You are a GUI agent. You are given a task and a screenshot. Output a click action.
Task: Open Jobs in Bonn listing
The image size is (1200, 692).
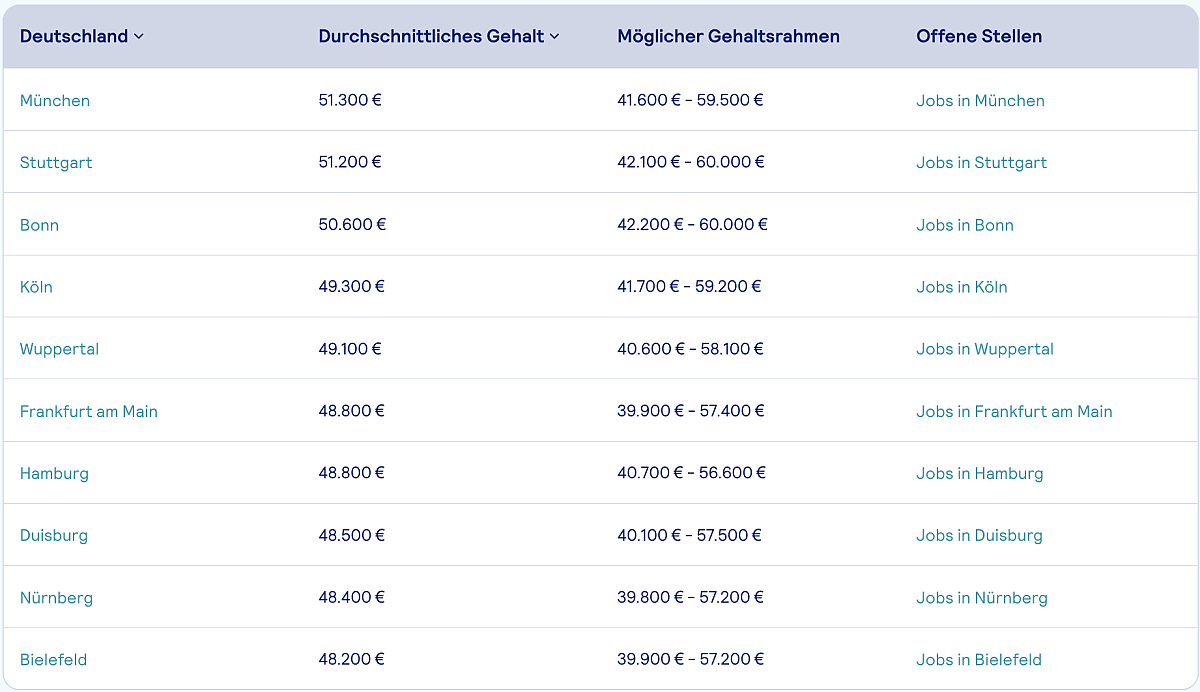click(x=964, y=225)
